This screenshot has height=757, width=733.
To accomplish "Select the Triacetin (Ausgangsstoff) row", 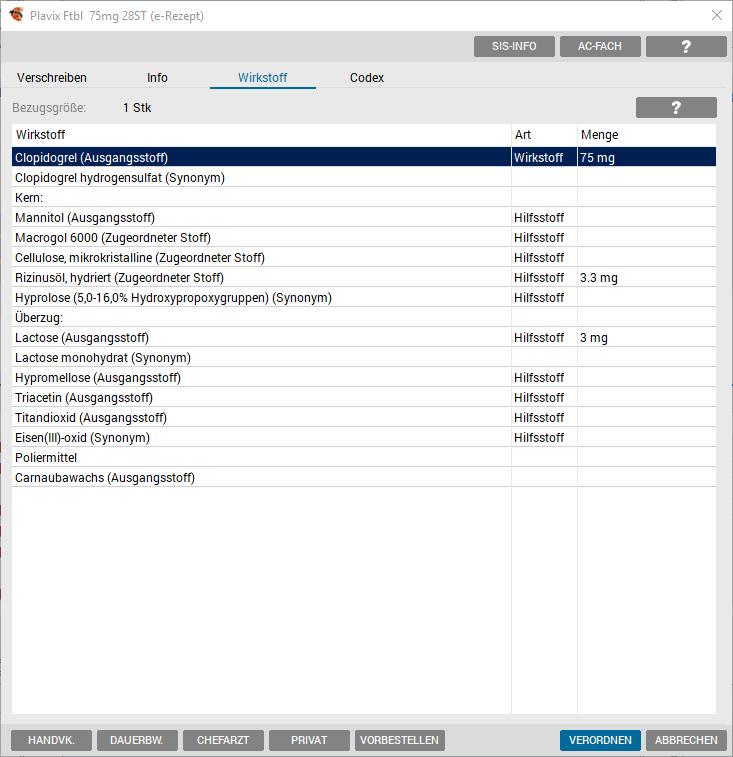I will coord(364,398).
